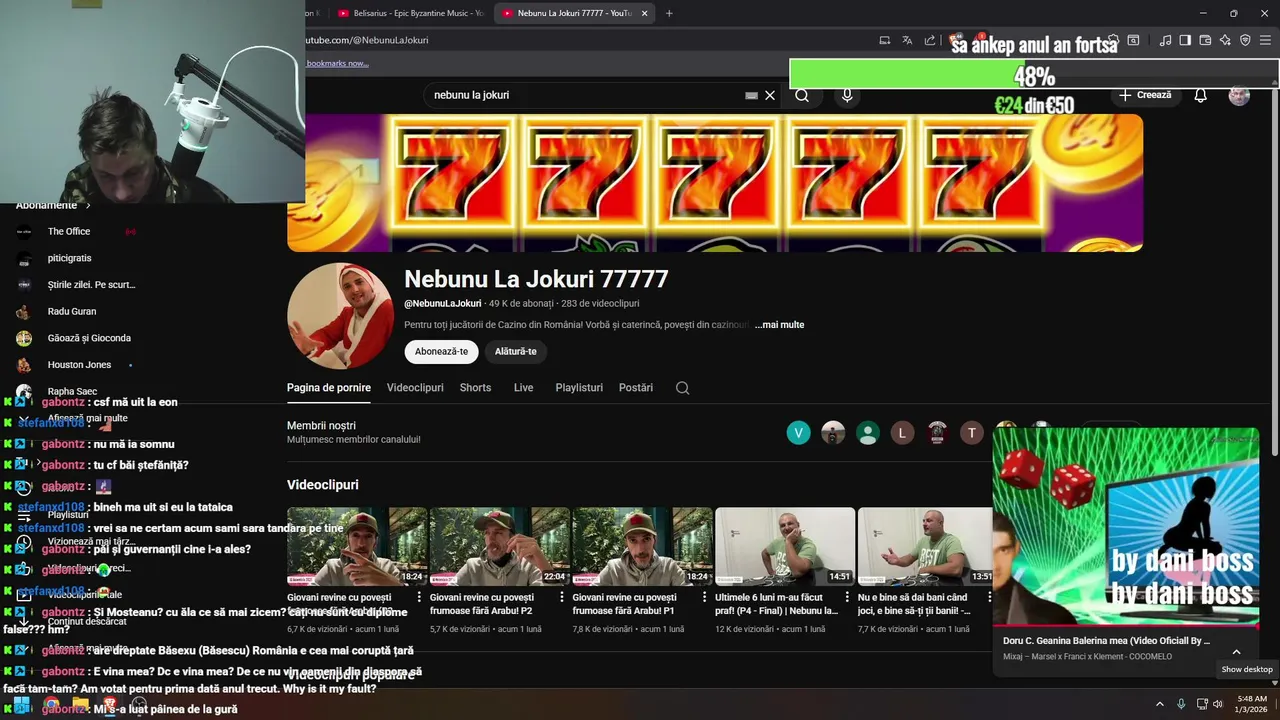The height and width of the screenshot is (720, 1280).
Task: Open the browser wallet icon
Action: point(1205,40)
